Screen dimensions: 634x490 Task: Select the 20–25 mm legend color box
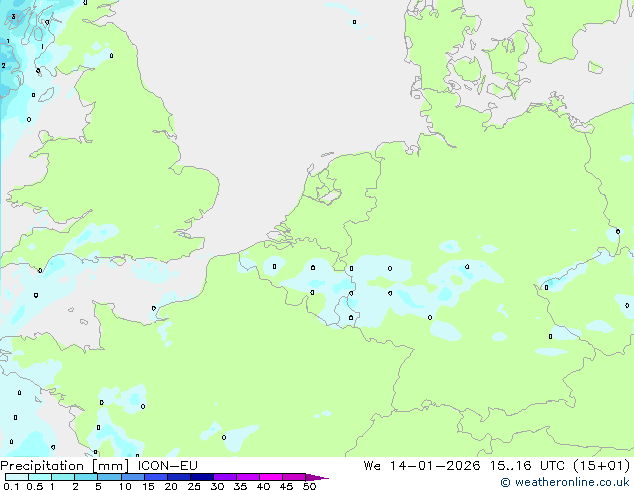pos(179,477)
